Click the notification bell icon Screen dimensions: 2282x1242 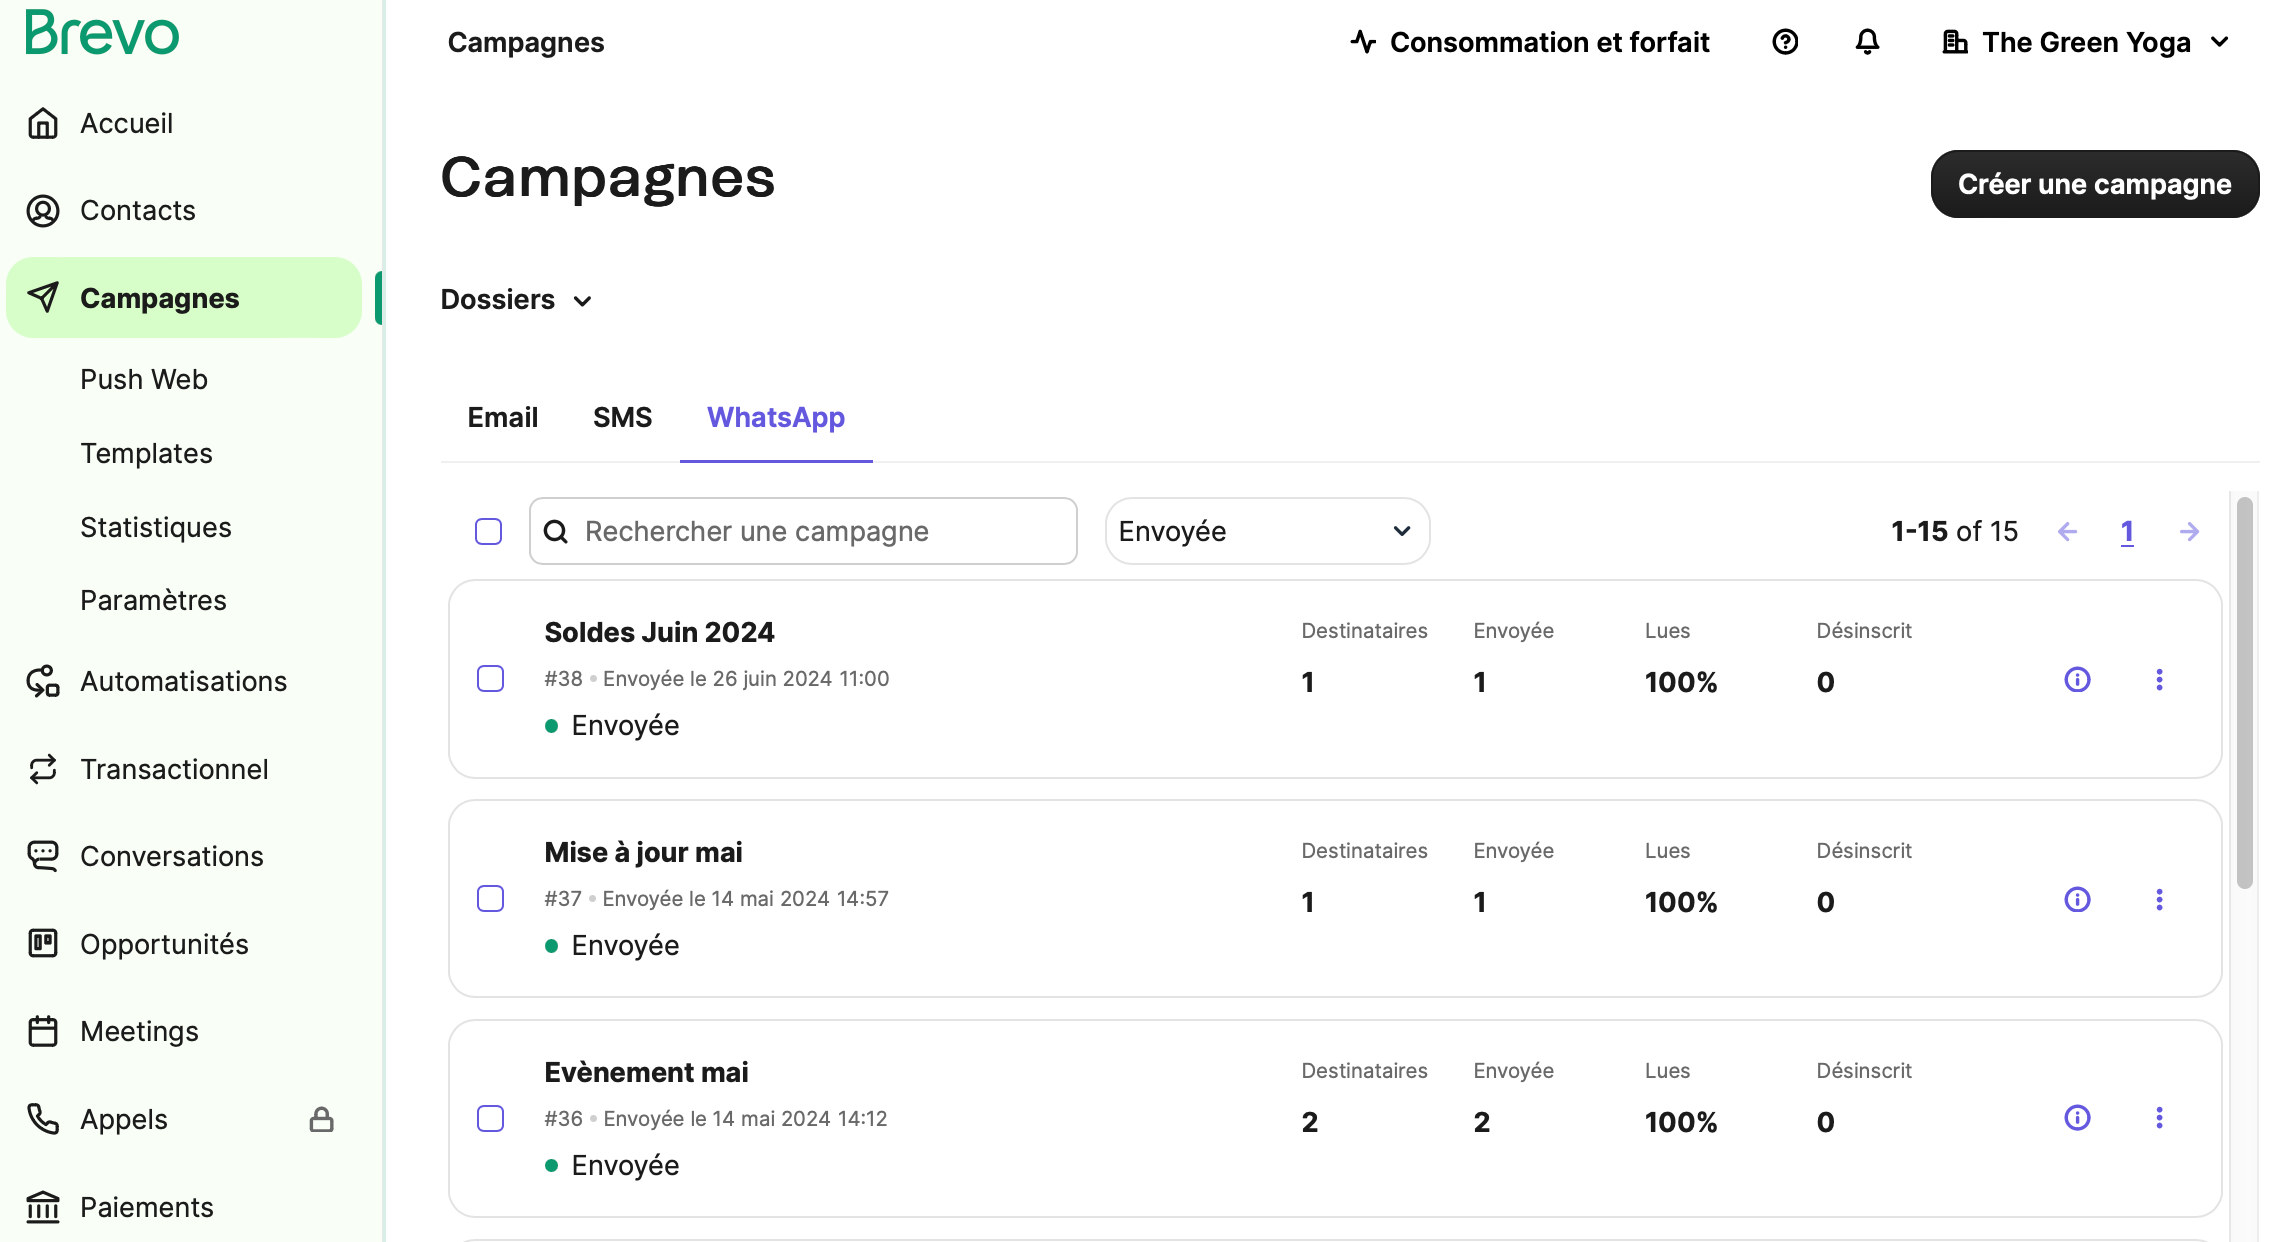tap(1867, 42)
